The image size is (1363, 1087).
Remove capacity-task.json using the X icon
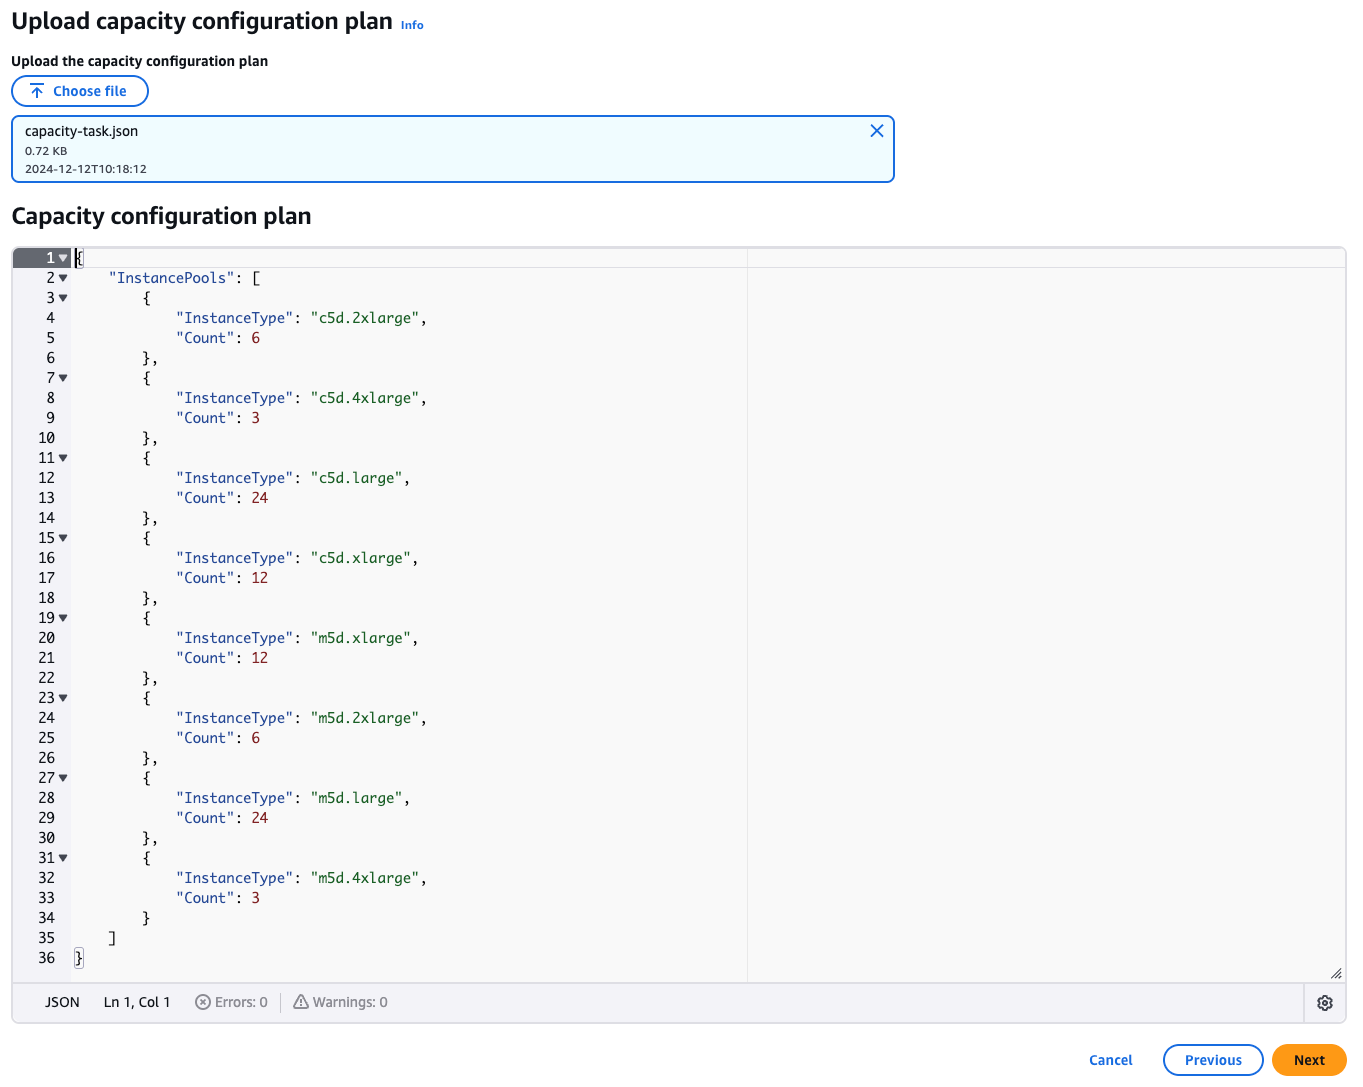point(877,130)
